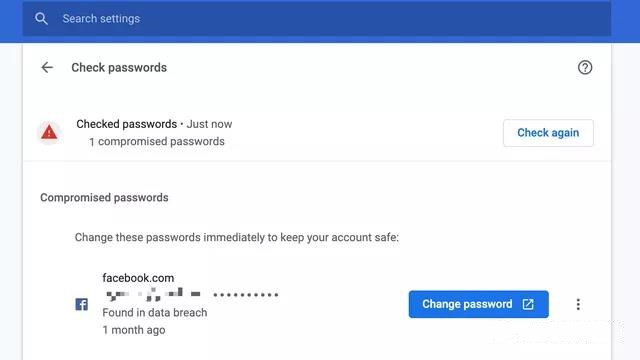Click the hidden password dots
The height and width of the screenshot is (360, 640).
[246, 294]
